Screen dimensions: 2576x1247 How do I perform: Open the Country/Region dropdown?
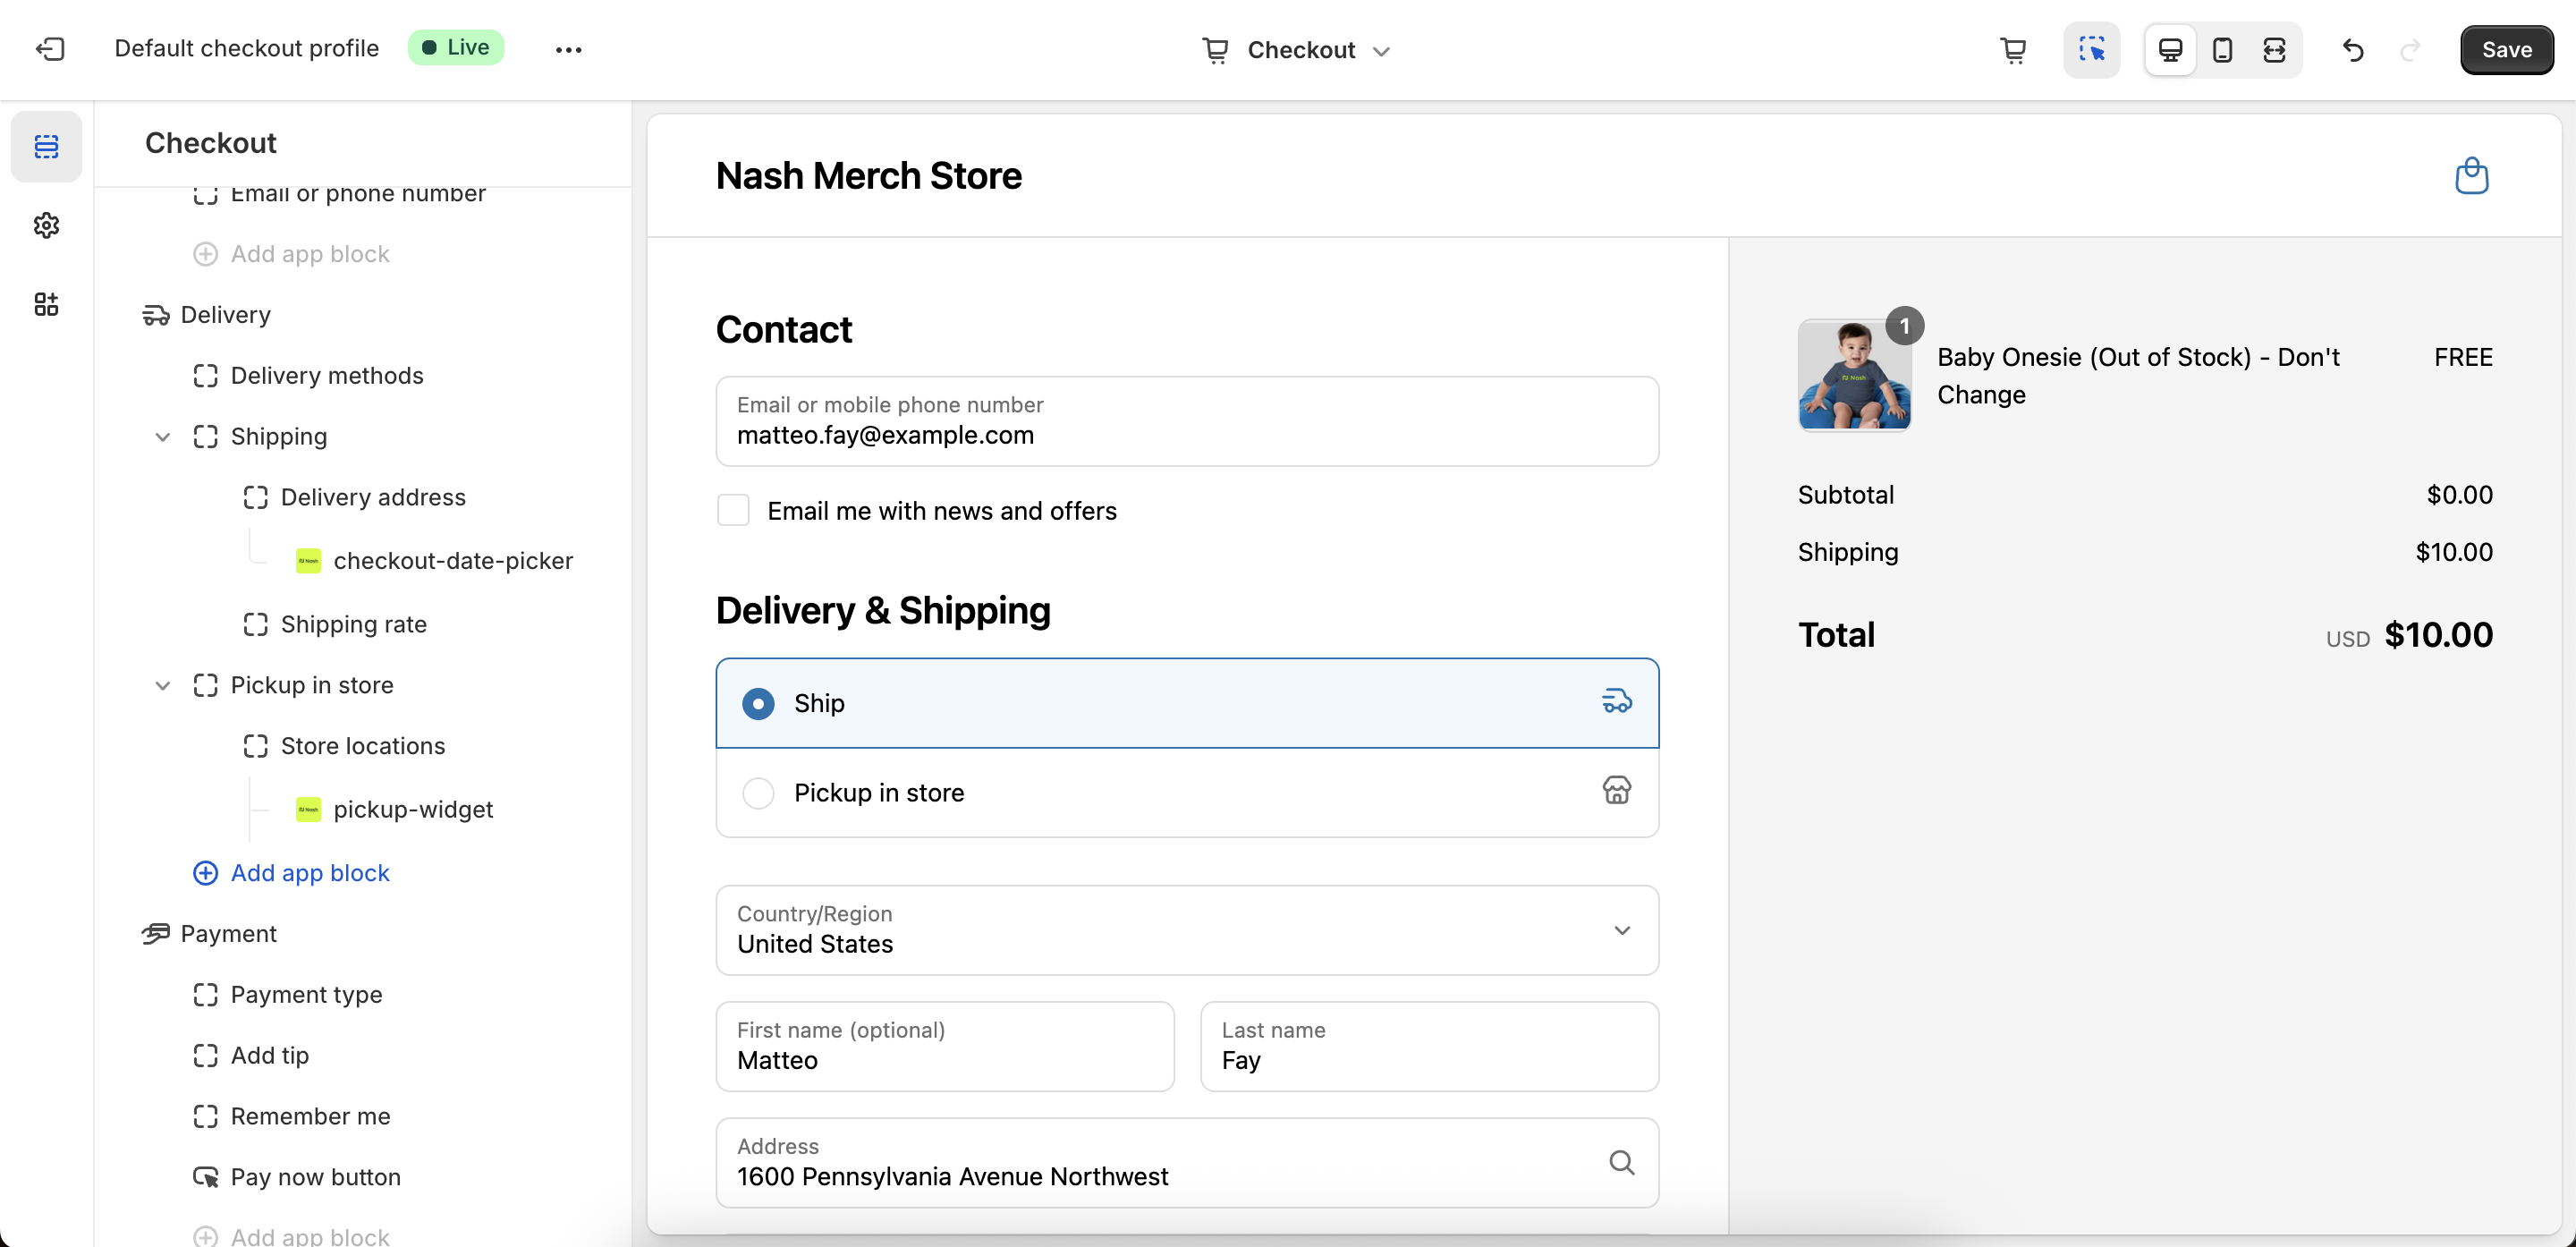[x=1186, y=929]
